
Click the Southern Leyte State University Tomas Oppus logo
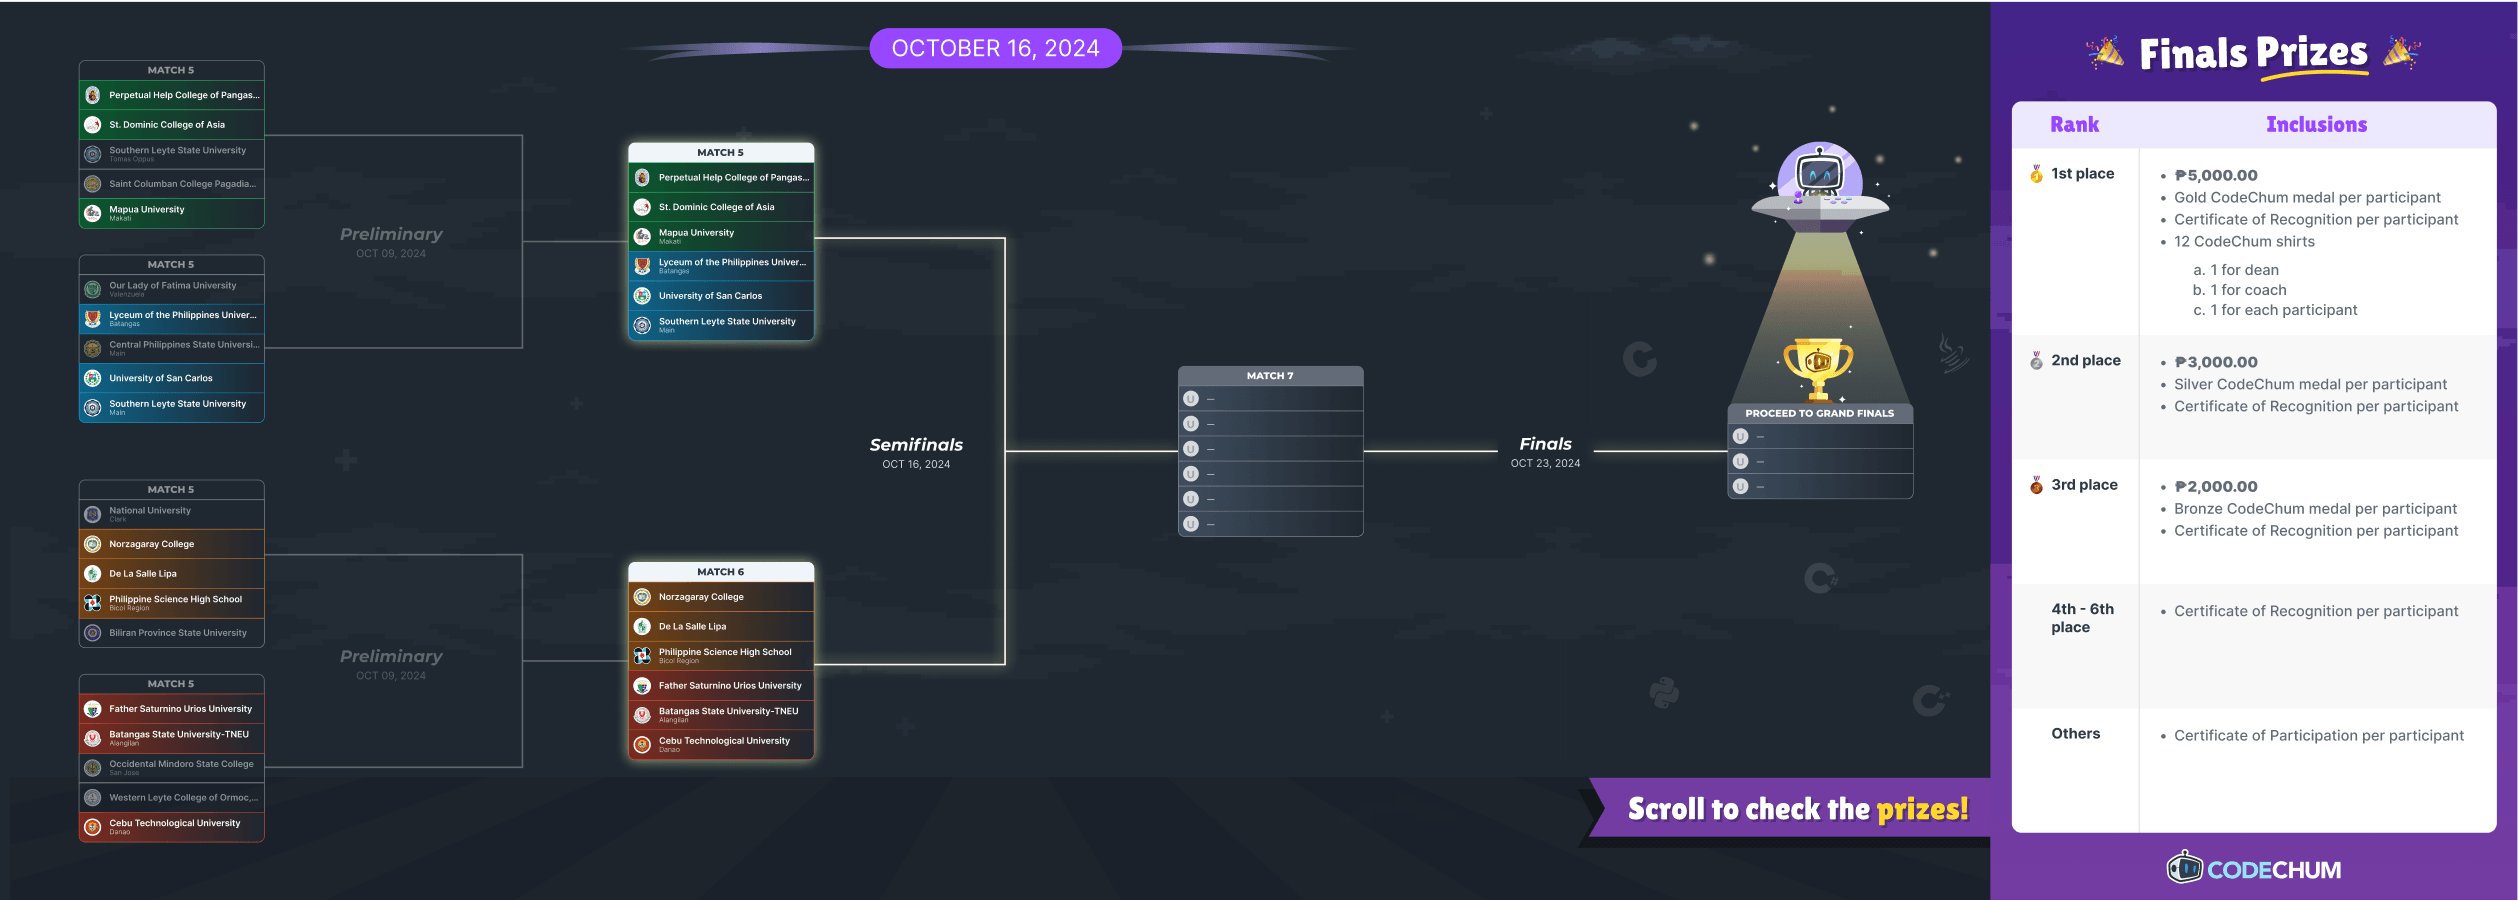point(92,154)
